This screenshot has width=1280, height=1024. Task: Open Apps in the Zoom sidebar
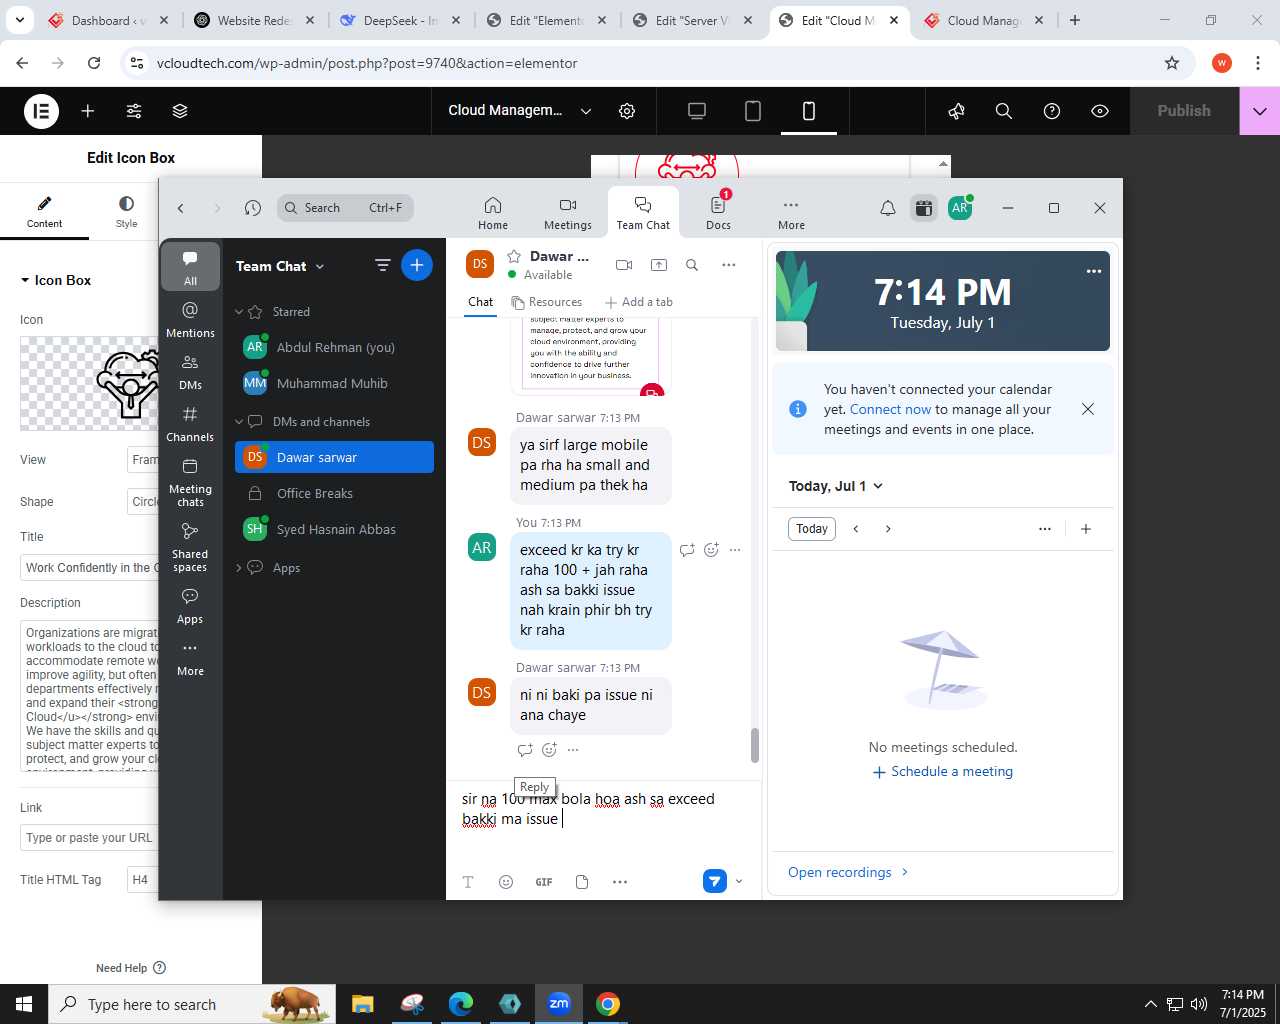(190, 606)
